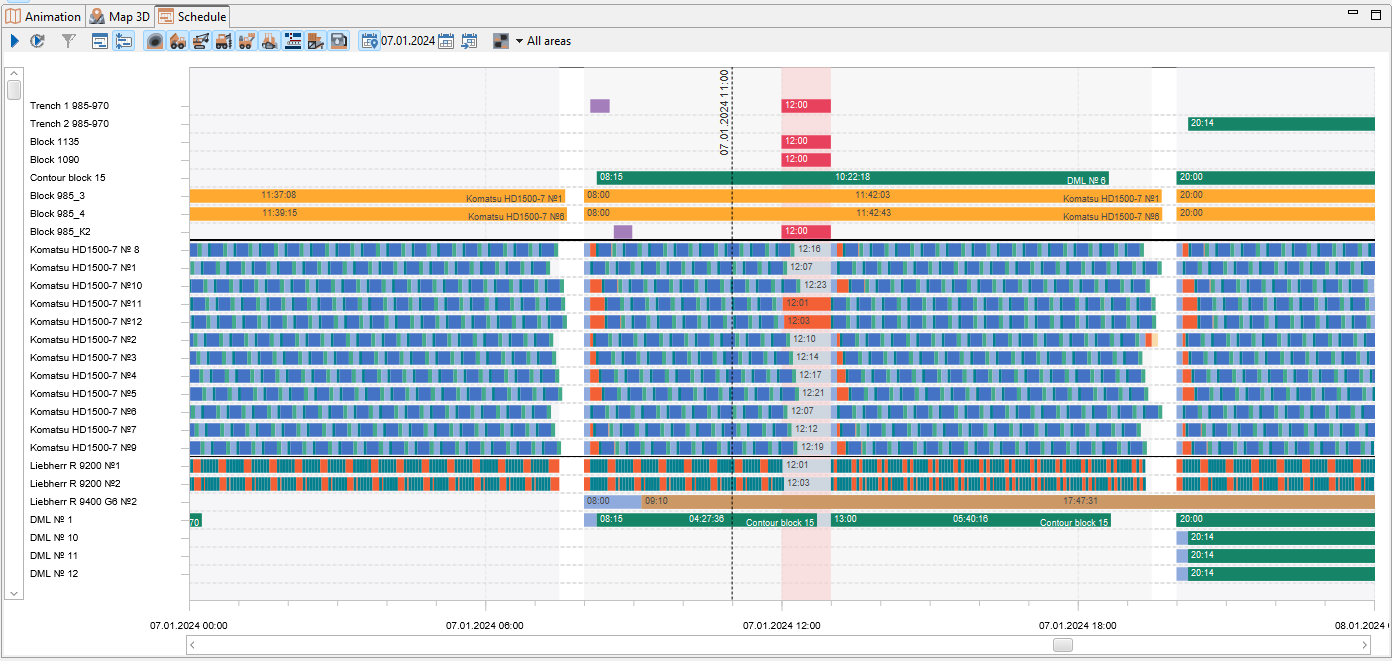The width and height of the screenshot is (1392, 661).
Task: Select the Liebherr R 9200 №1 row label
Action: pos(75,466)
